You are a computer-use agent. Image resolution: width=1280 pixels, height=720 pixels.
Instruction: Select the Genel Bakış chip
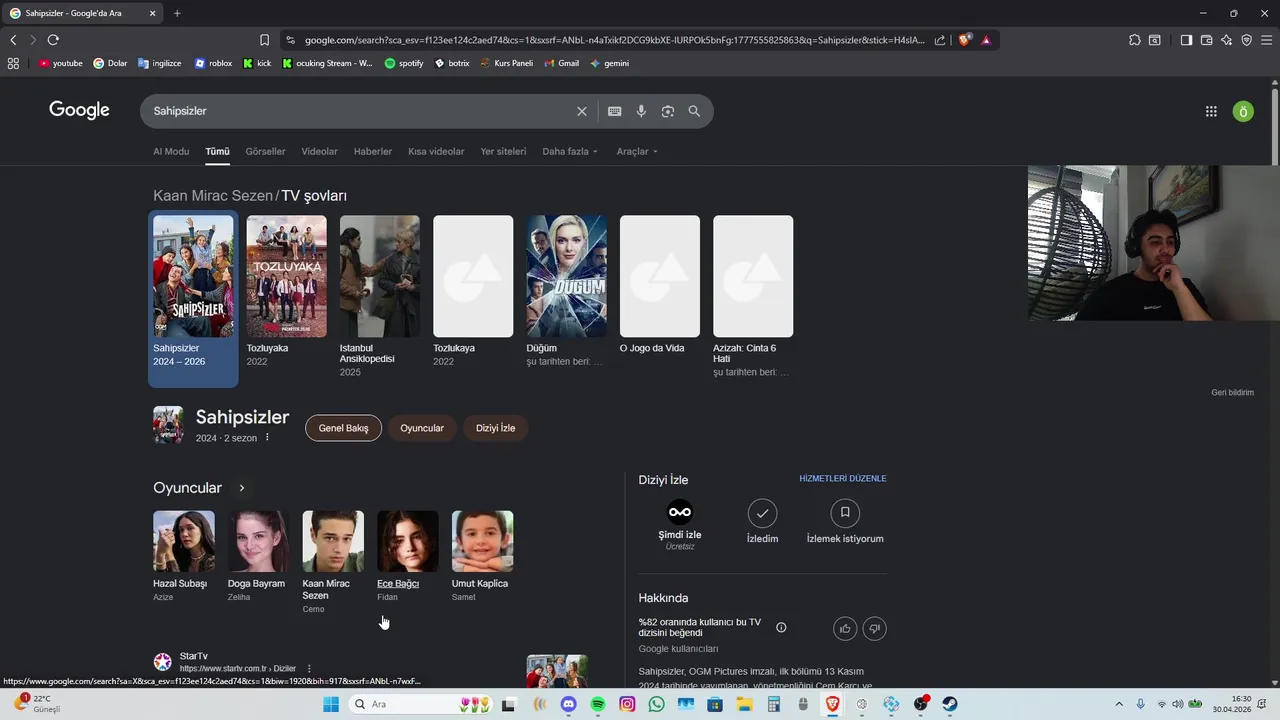tap(343, 428)
